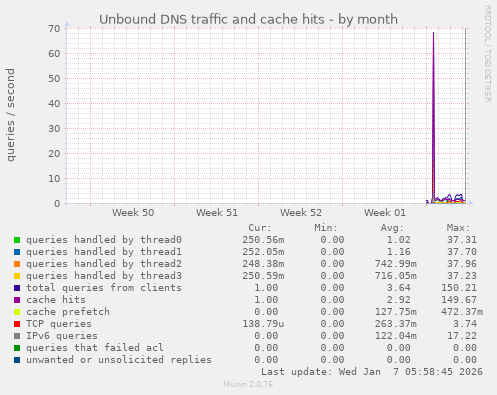
Task: Click 'queries that failed acl' legend label
Action: pos(95,348)
